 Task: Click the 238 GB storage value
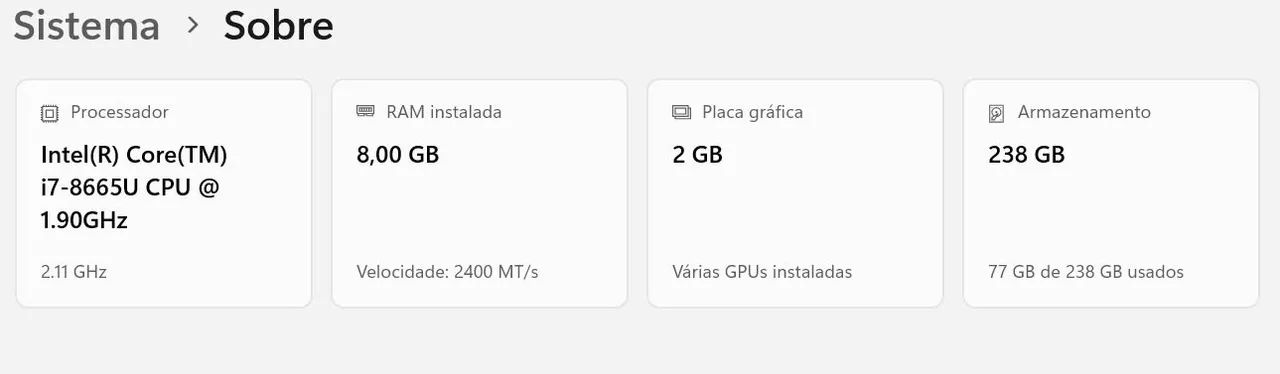pyautogui.click(x=1026, y=155)
